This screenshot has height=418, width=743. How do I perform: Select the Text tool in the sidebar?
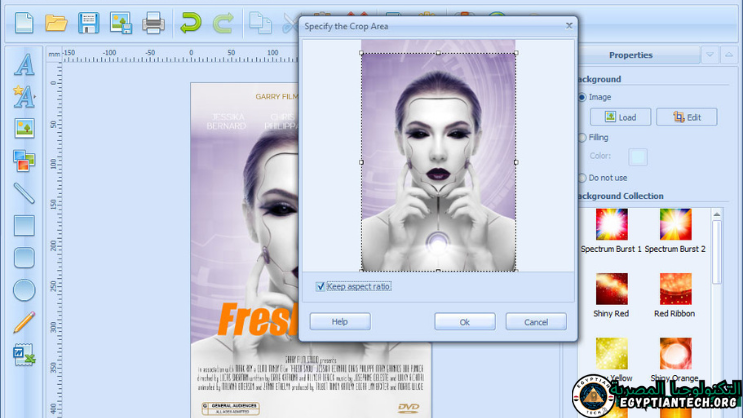pos(24,65)
